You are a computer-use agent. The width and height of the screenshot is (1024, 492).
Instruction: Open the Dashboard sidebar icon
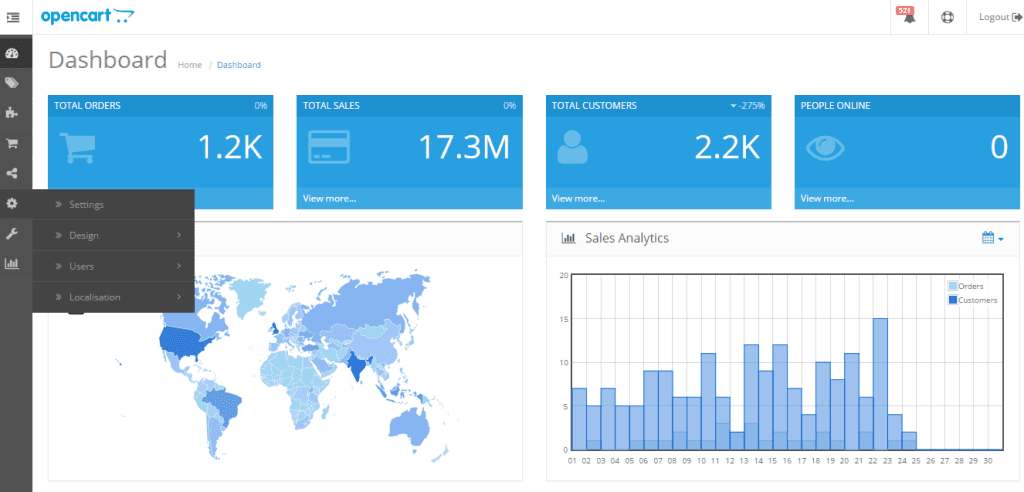[x=12, y=54]
